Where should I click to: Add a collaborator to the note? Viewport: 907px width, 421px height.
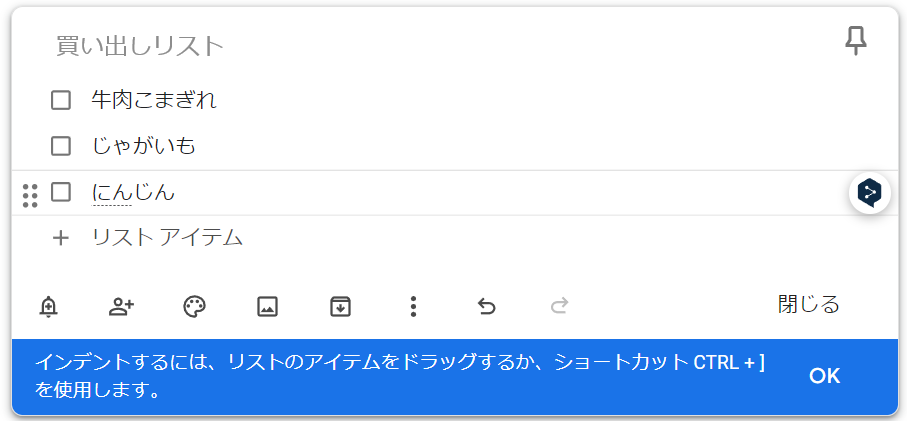[x=121, y=307]
